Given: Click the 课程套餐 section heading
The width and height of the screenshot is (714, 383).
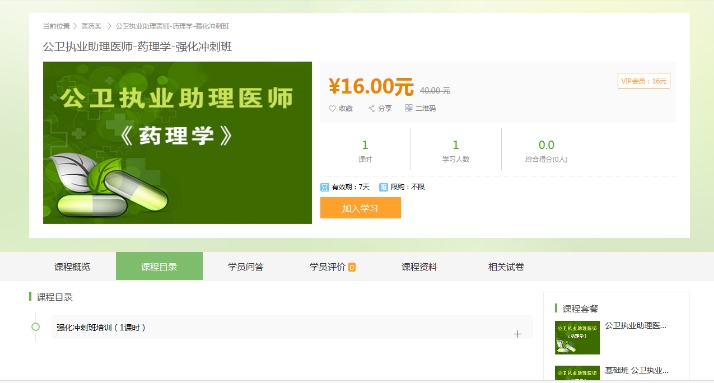Looking at the screenshot, I should coord(580,309).
